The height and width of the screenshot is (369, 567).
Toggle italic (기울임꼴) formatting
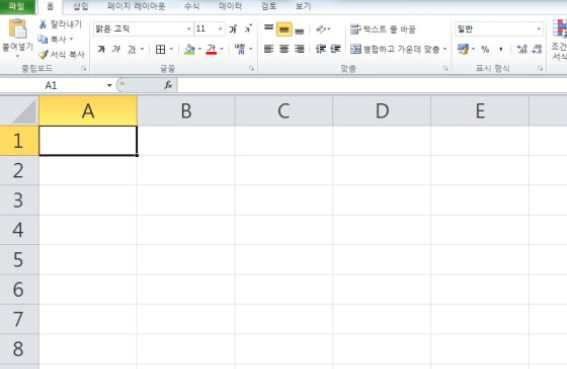click(x=116, y=49)
